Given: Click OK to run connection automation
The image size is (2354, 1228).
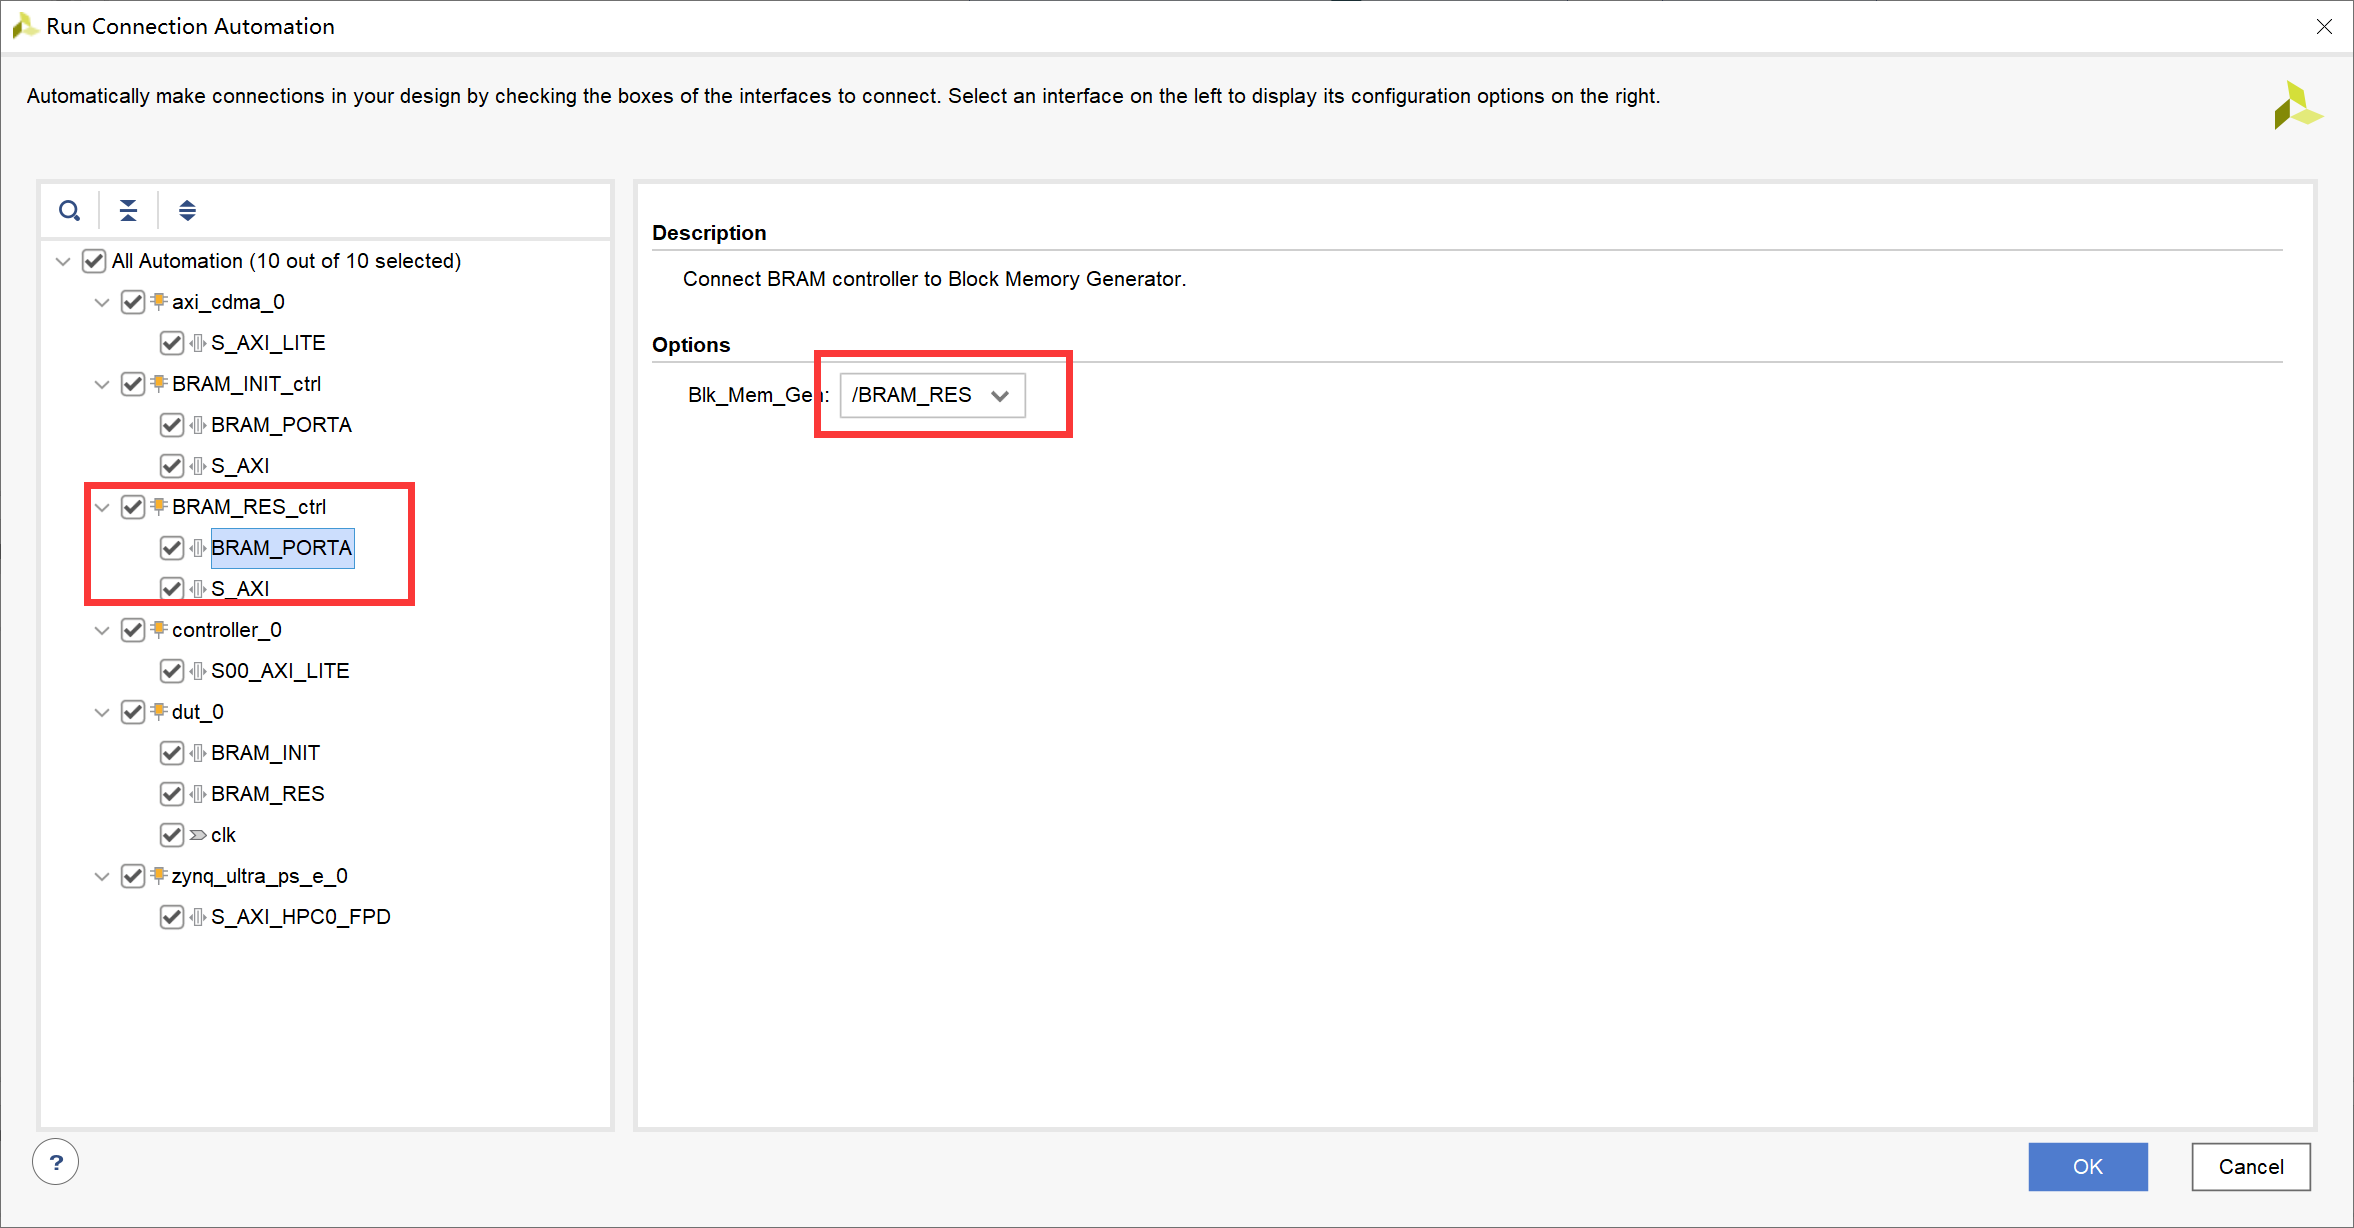Looking at the screenshot, I should pyautogui.click(x=2087, y=1166).
